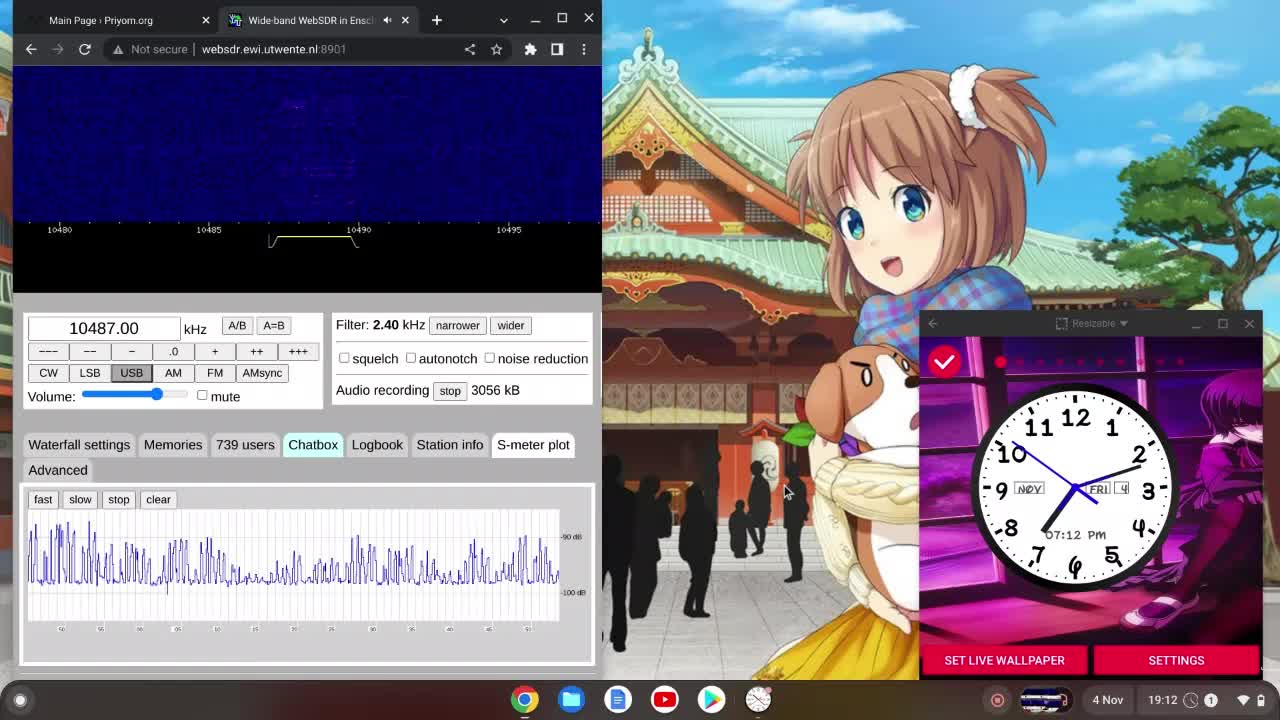Click SET LIVE WALLPAPER button
This screenshot has width=1280, height=720.
pos(1004,660)
